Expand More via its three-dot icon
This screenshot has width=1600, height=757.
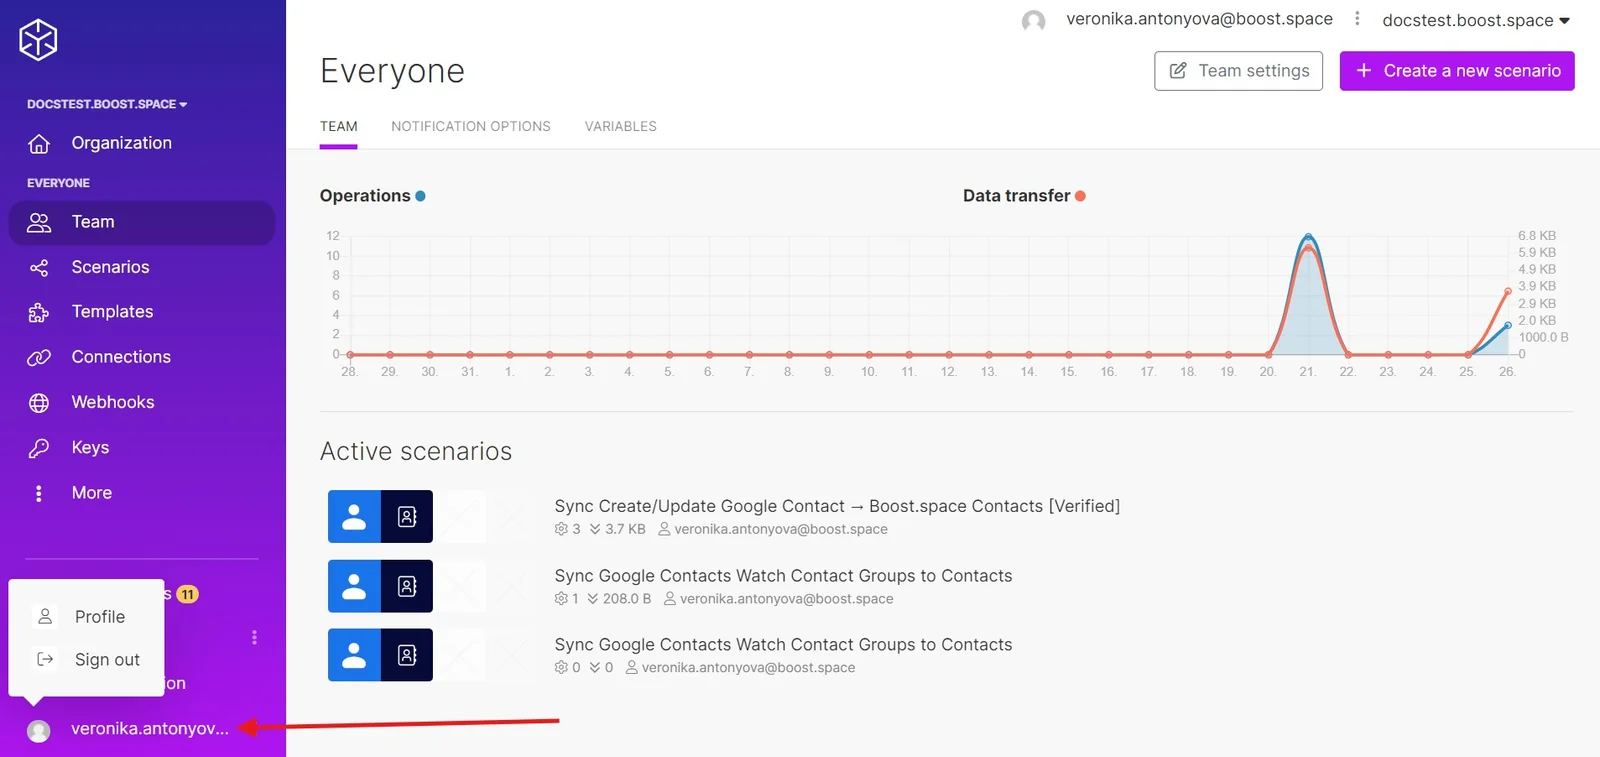pos(39,493)
